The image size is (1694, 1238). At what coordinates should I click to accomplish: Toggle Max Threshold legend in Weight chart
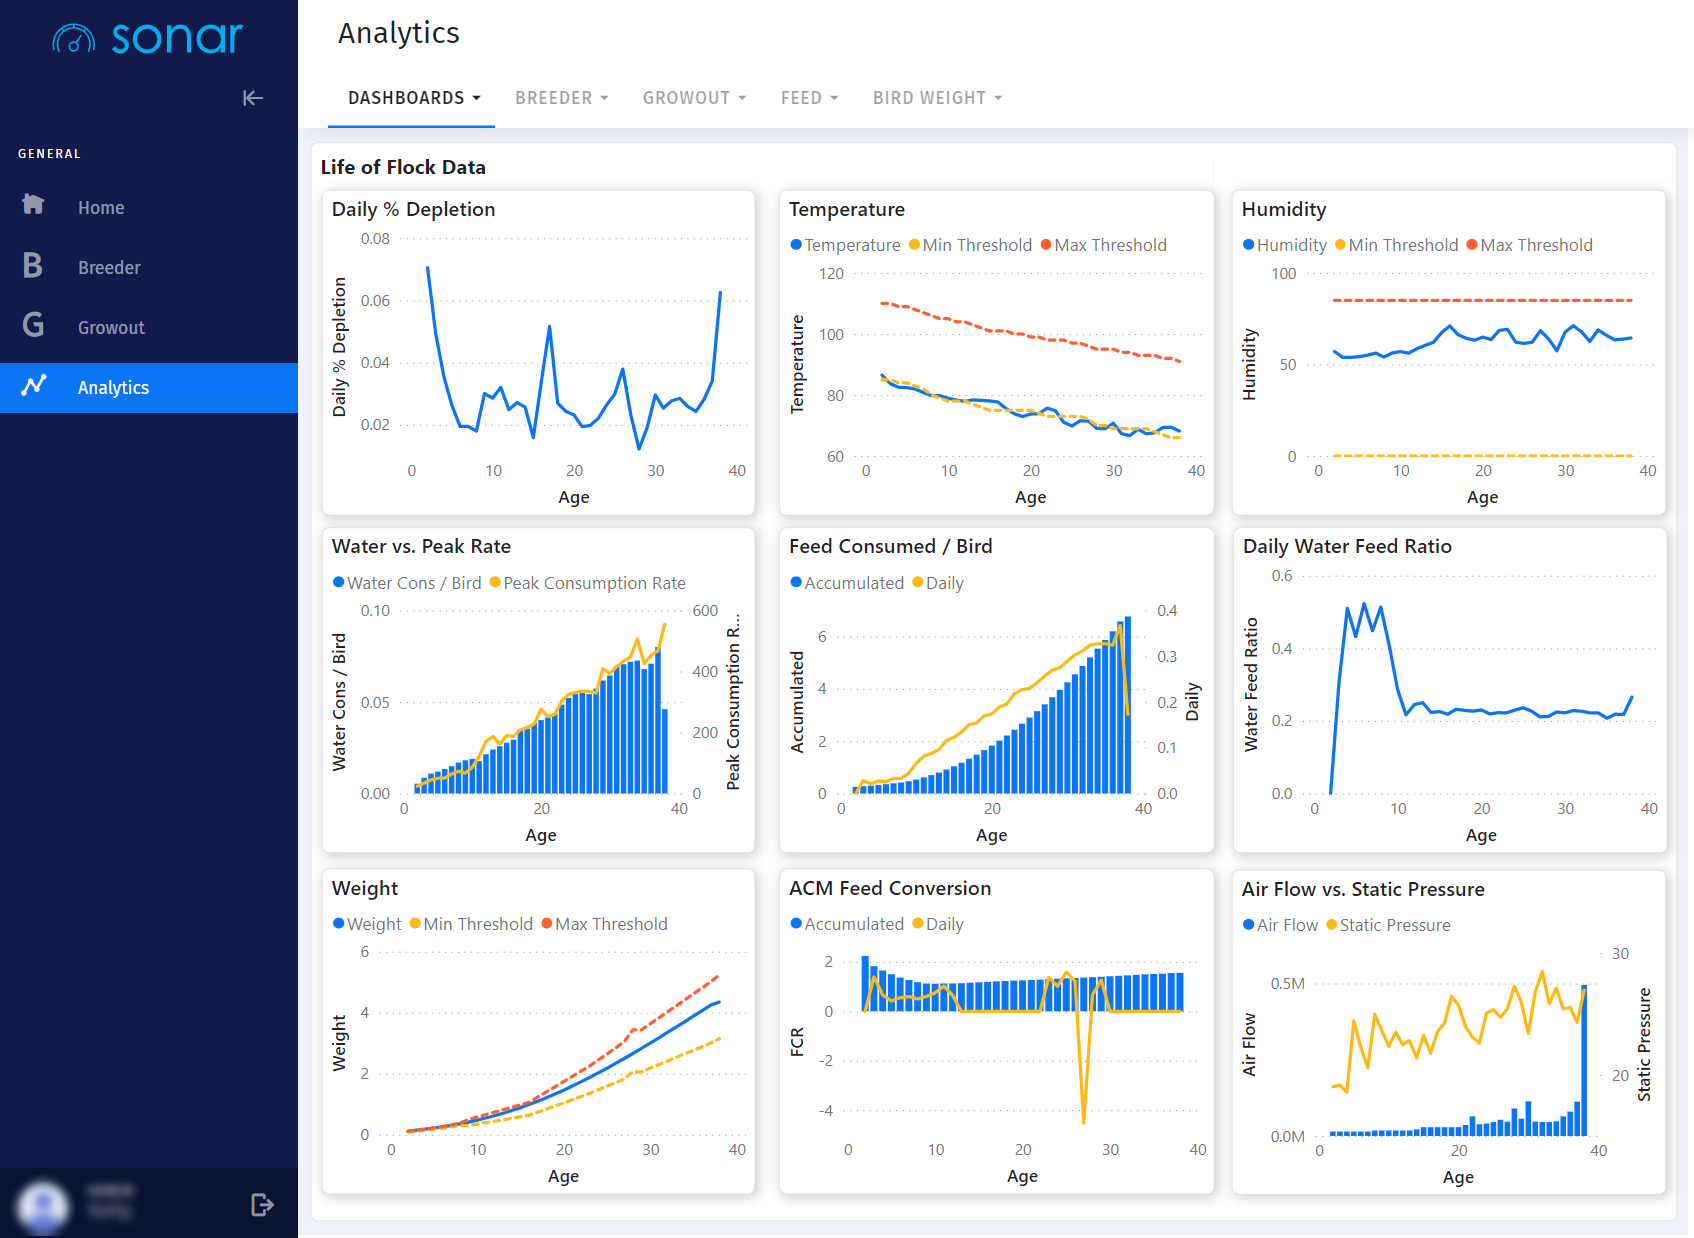[x=604, y=924]
